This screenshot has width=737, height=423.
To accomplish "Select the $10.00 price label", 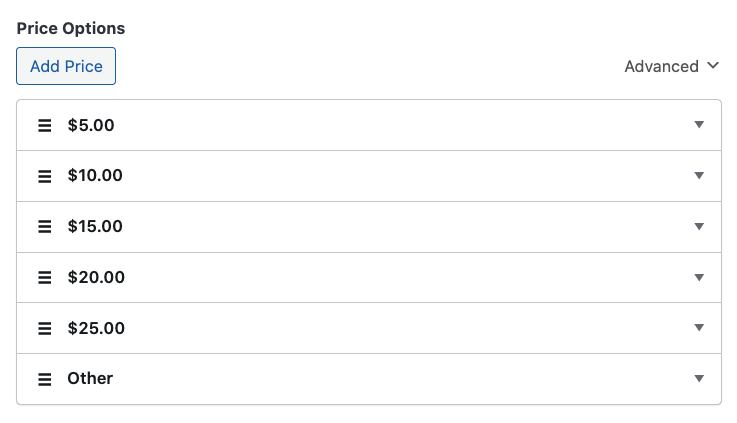I will 95,176.
